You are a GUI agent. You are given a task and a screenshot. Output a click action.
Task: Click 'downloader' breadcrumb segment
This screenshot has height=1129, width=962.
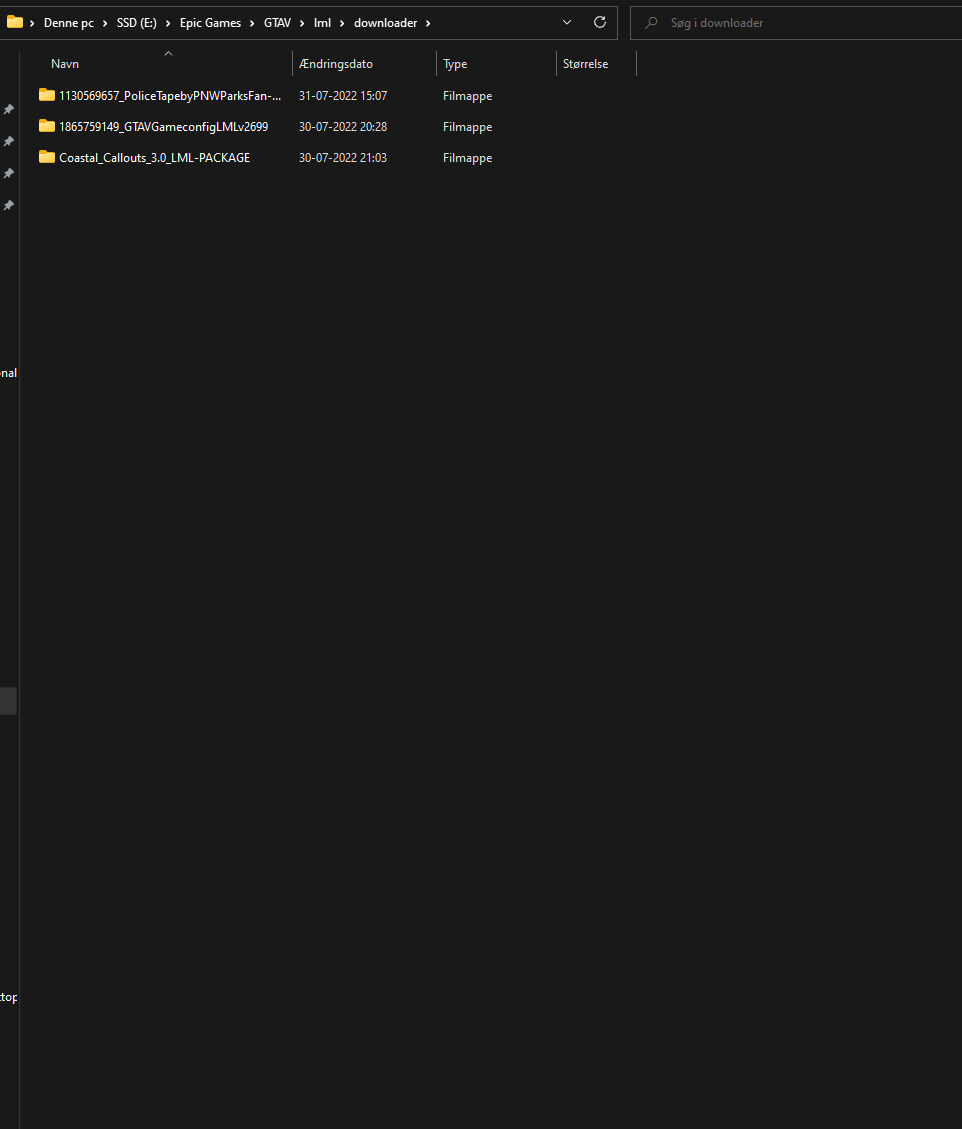click(385, 23)
